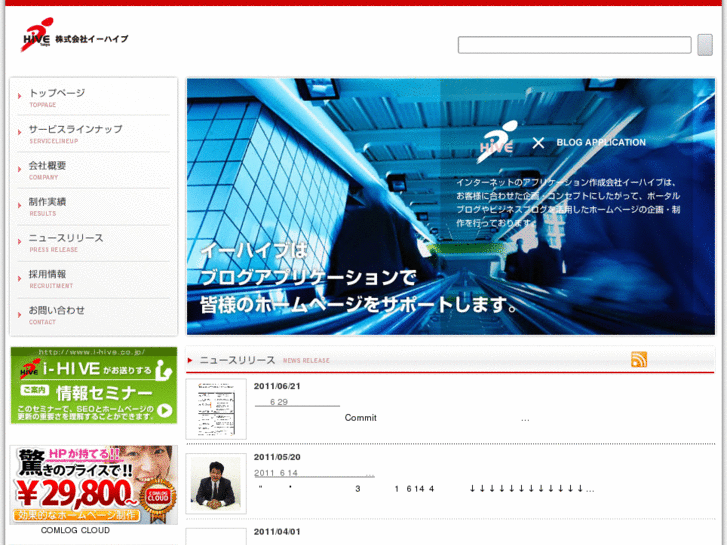Screen dimensions: 727x545
Task: Open the 2011/06/21 news thumbnail
Action: 216,409
